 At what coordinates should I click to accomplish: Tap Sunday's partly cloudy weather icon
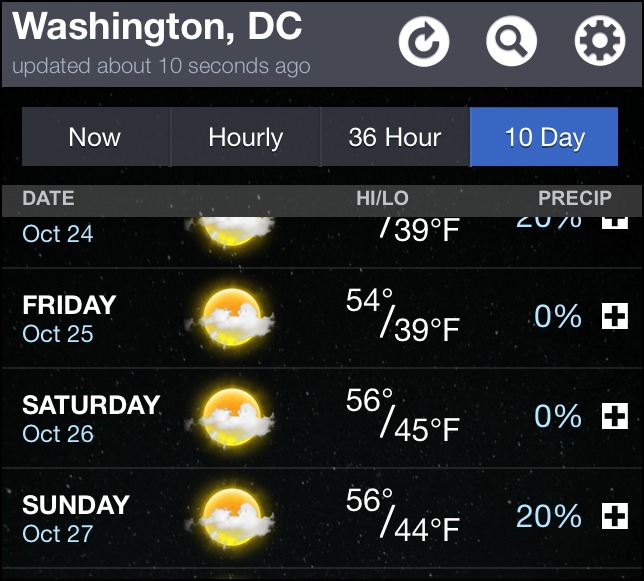233,517
